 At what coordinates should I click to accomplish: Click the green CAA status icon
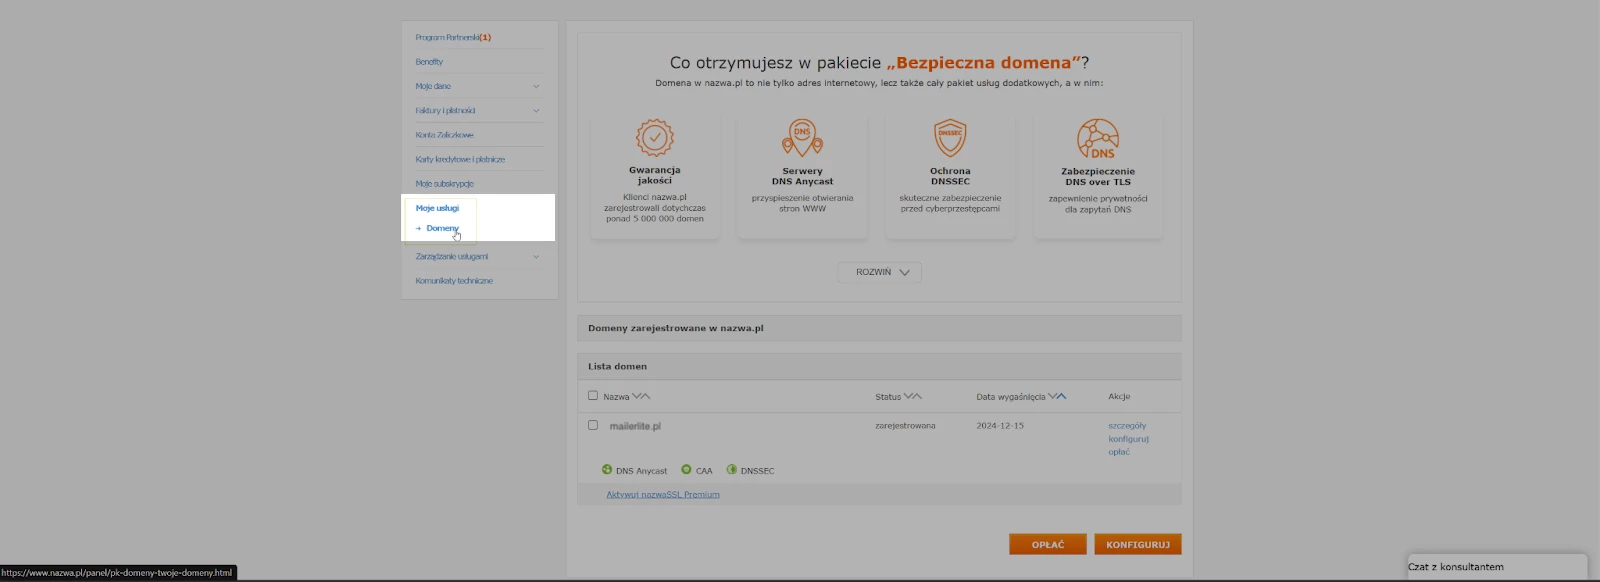(686, 470)
